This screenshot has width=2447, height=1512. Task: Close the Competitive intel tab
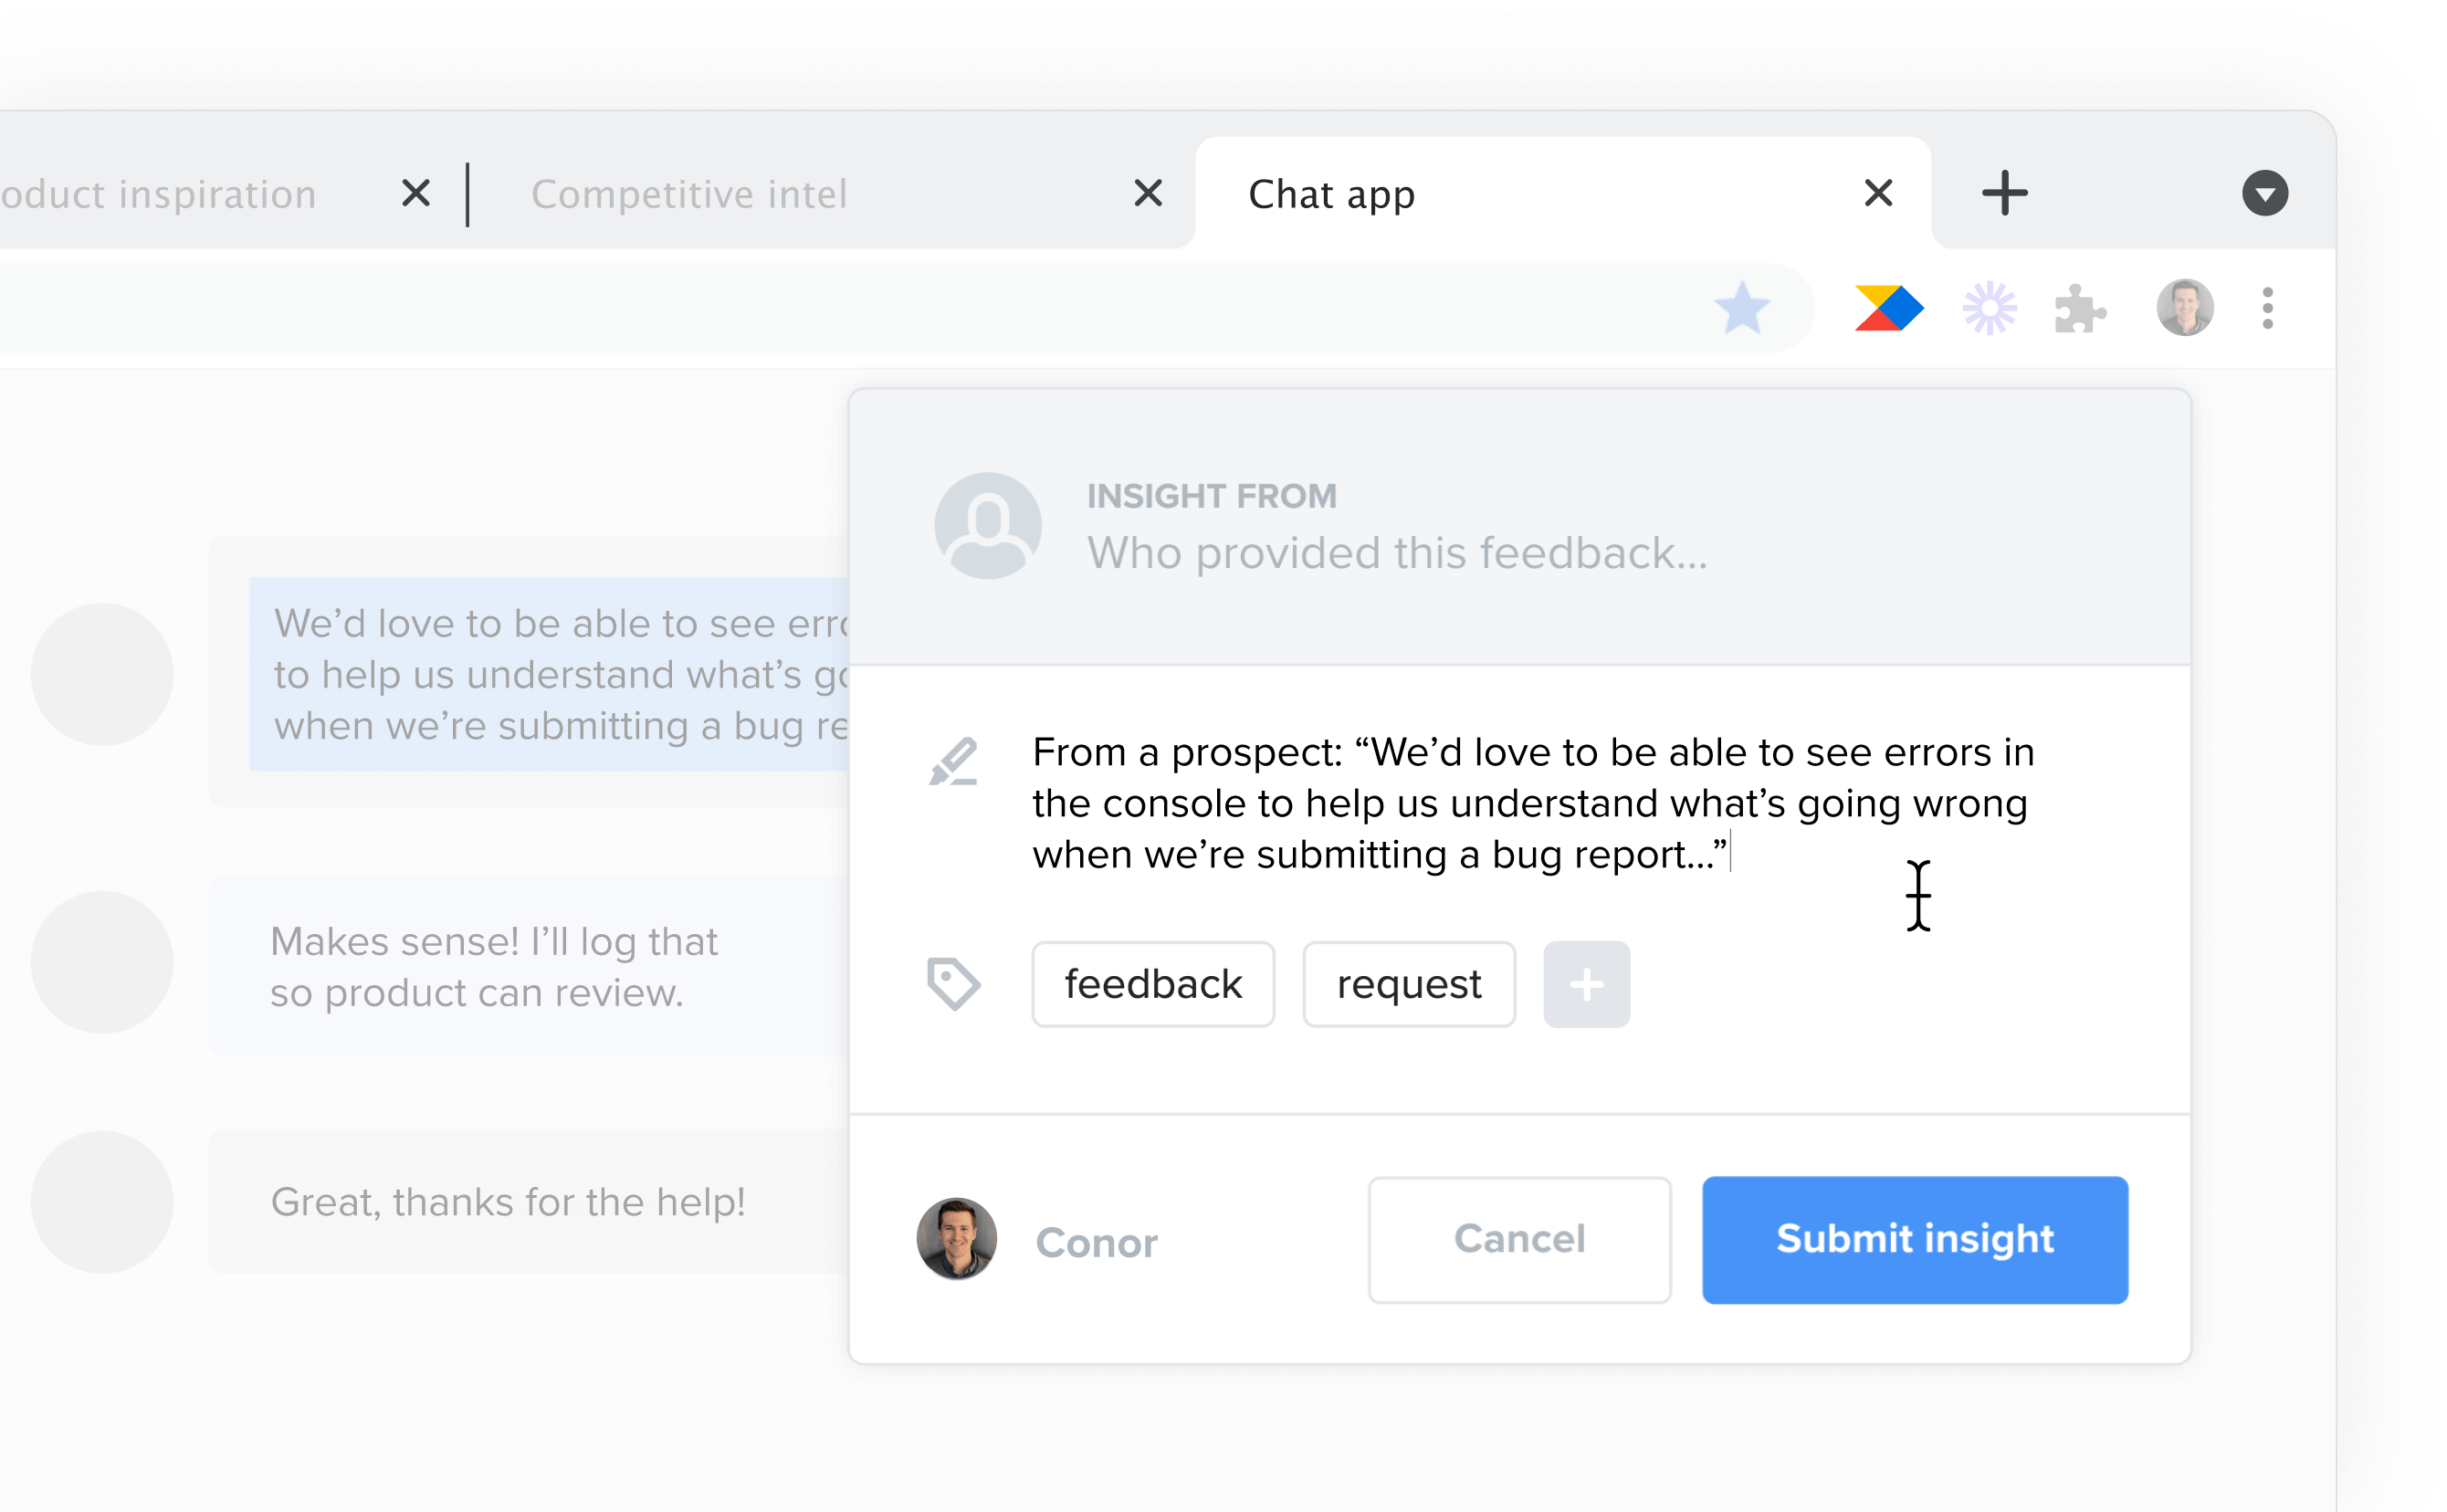1147,192
